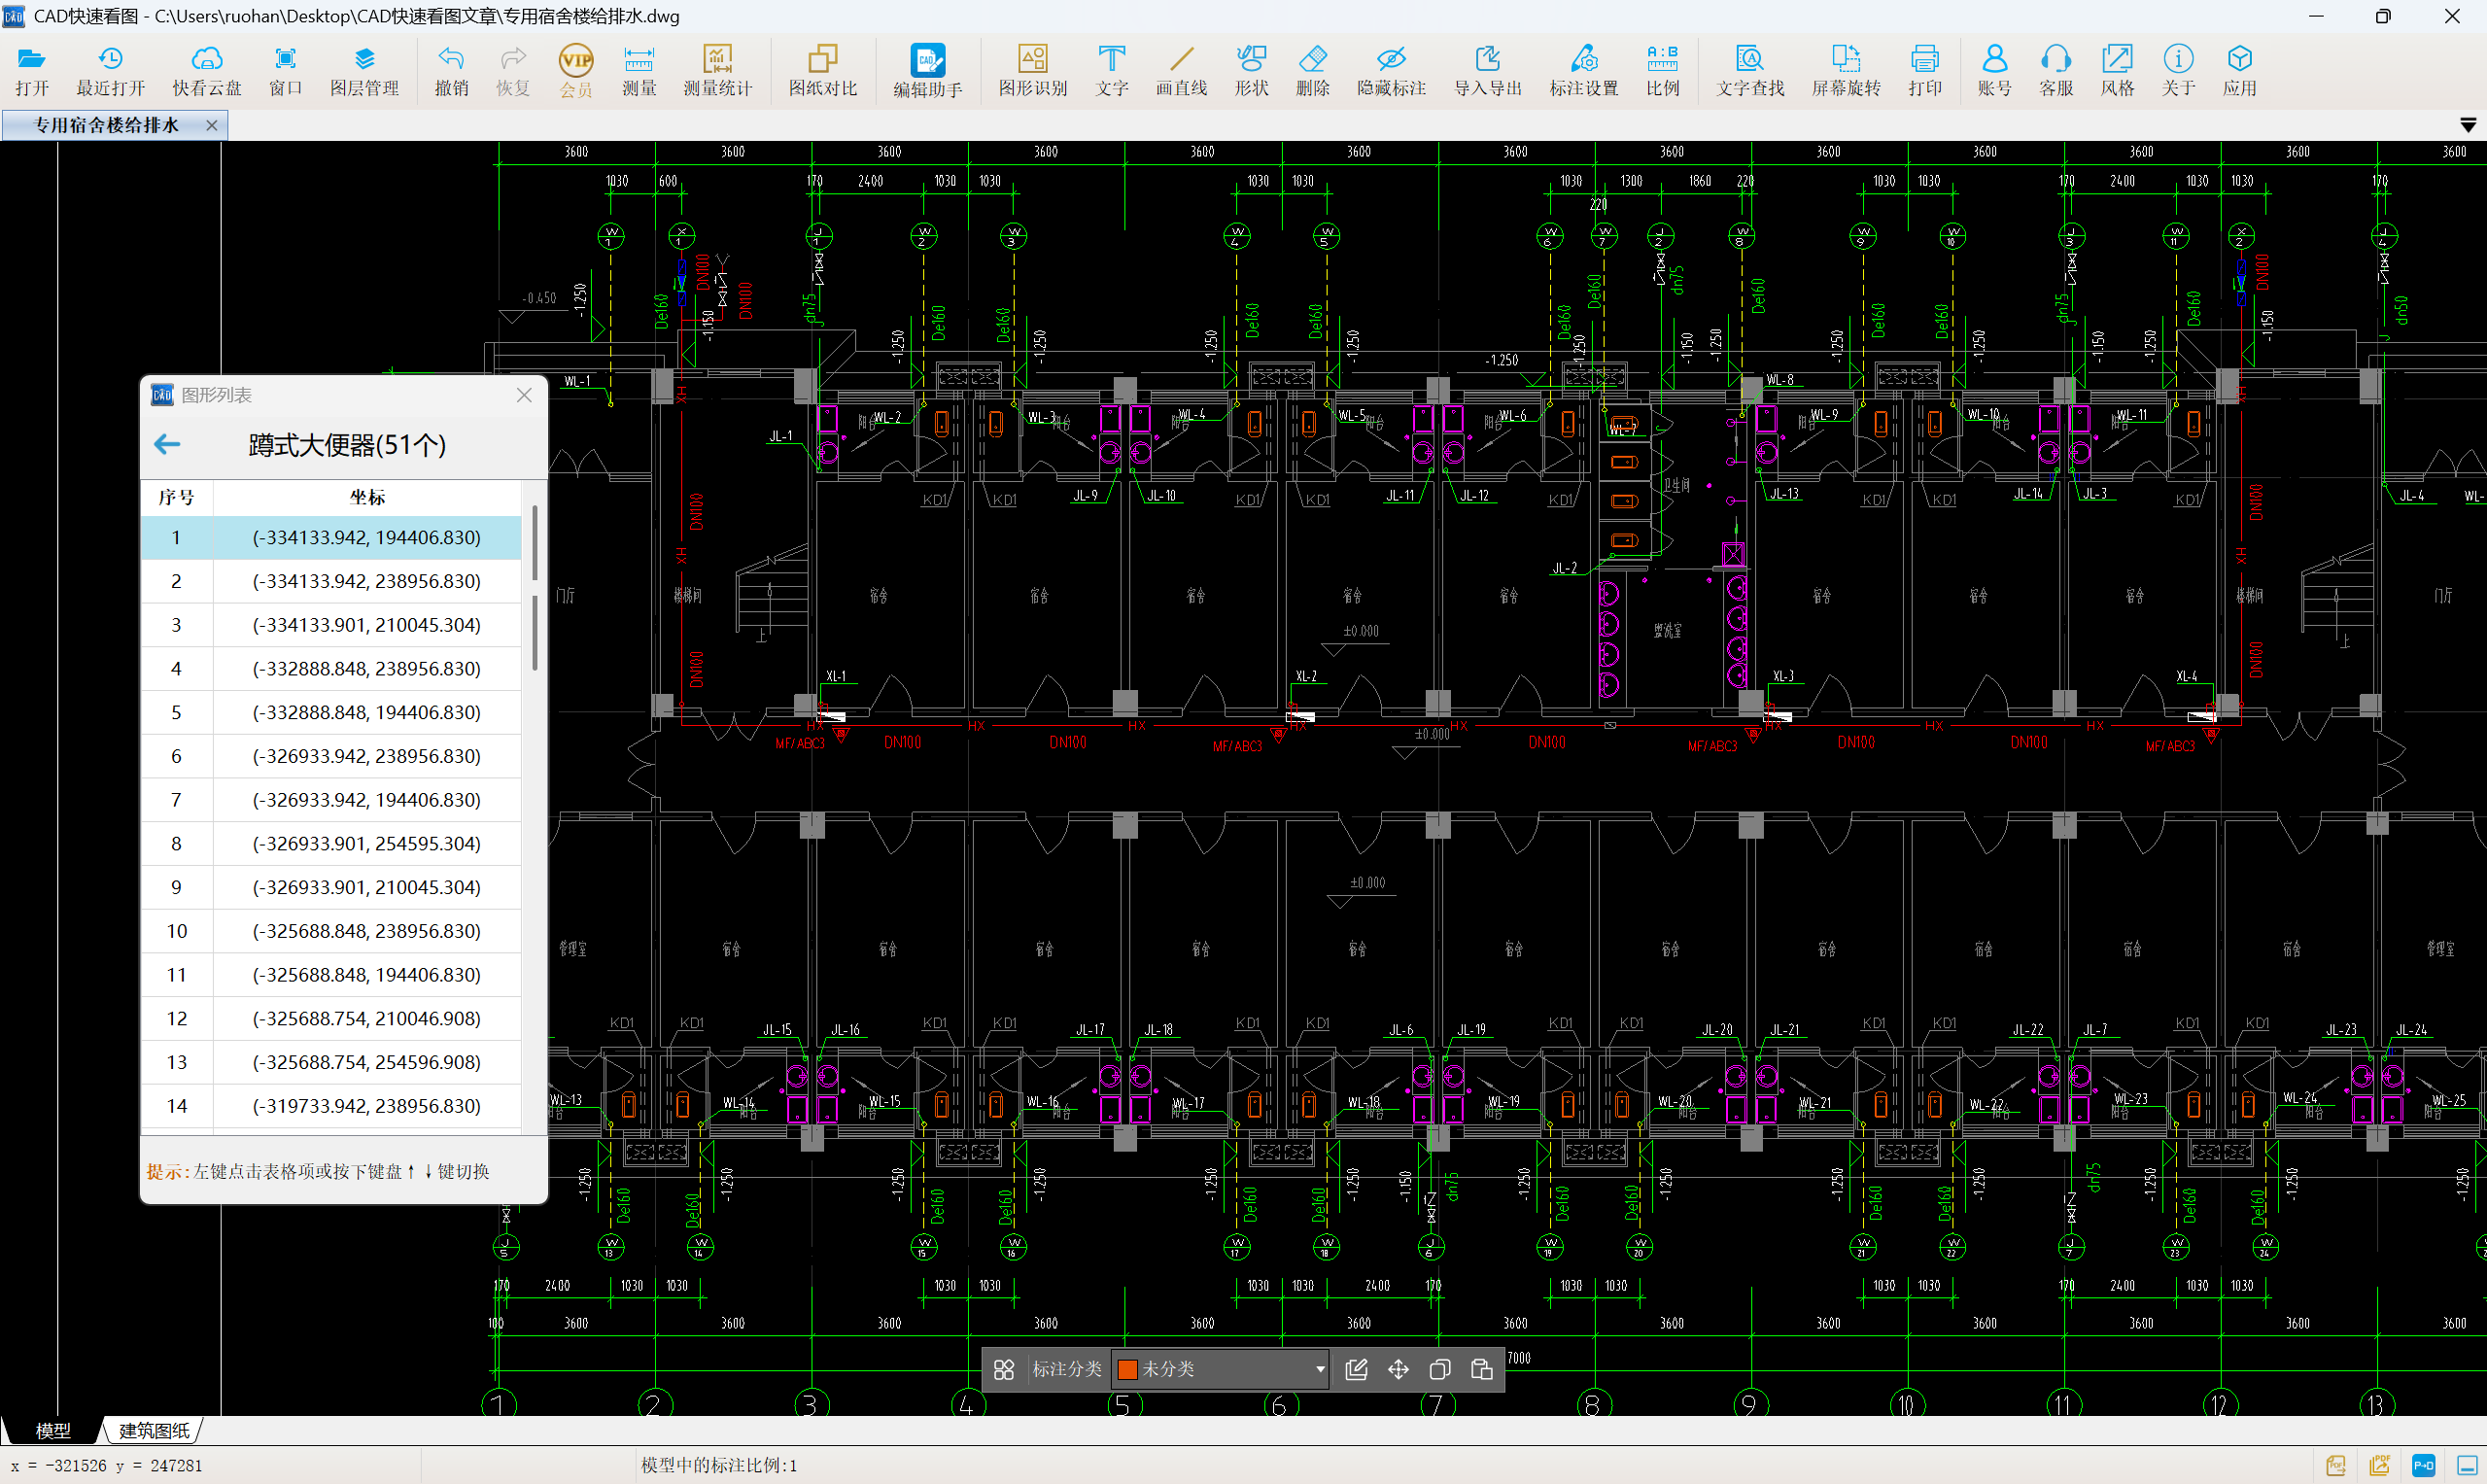Expand the tab list arrow at far right
This screenshot has height=1484, width=2487.
[x=2467, y=125]
